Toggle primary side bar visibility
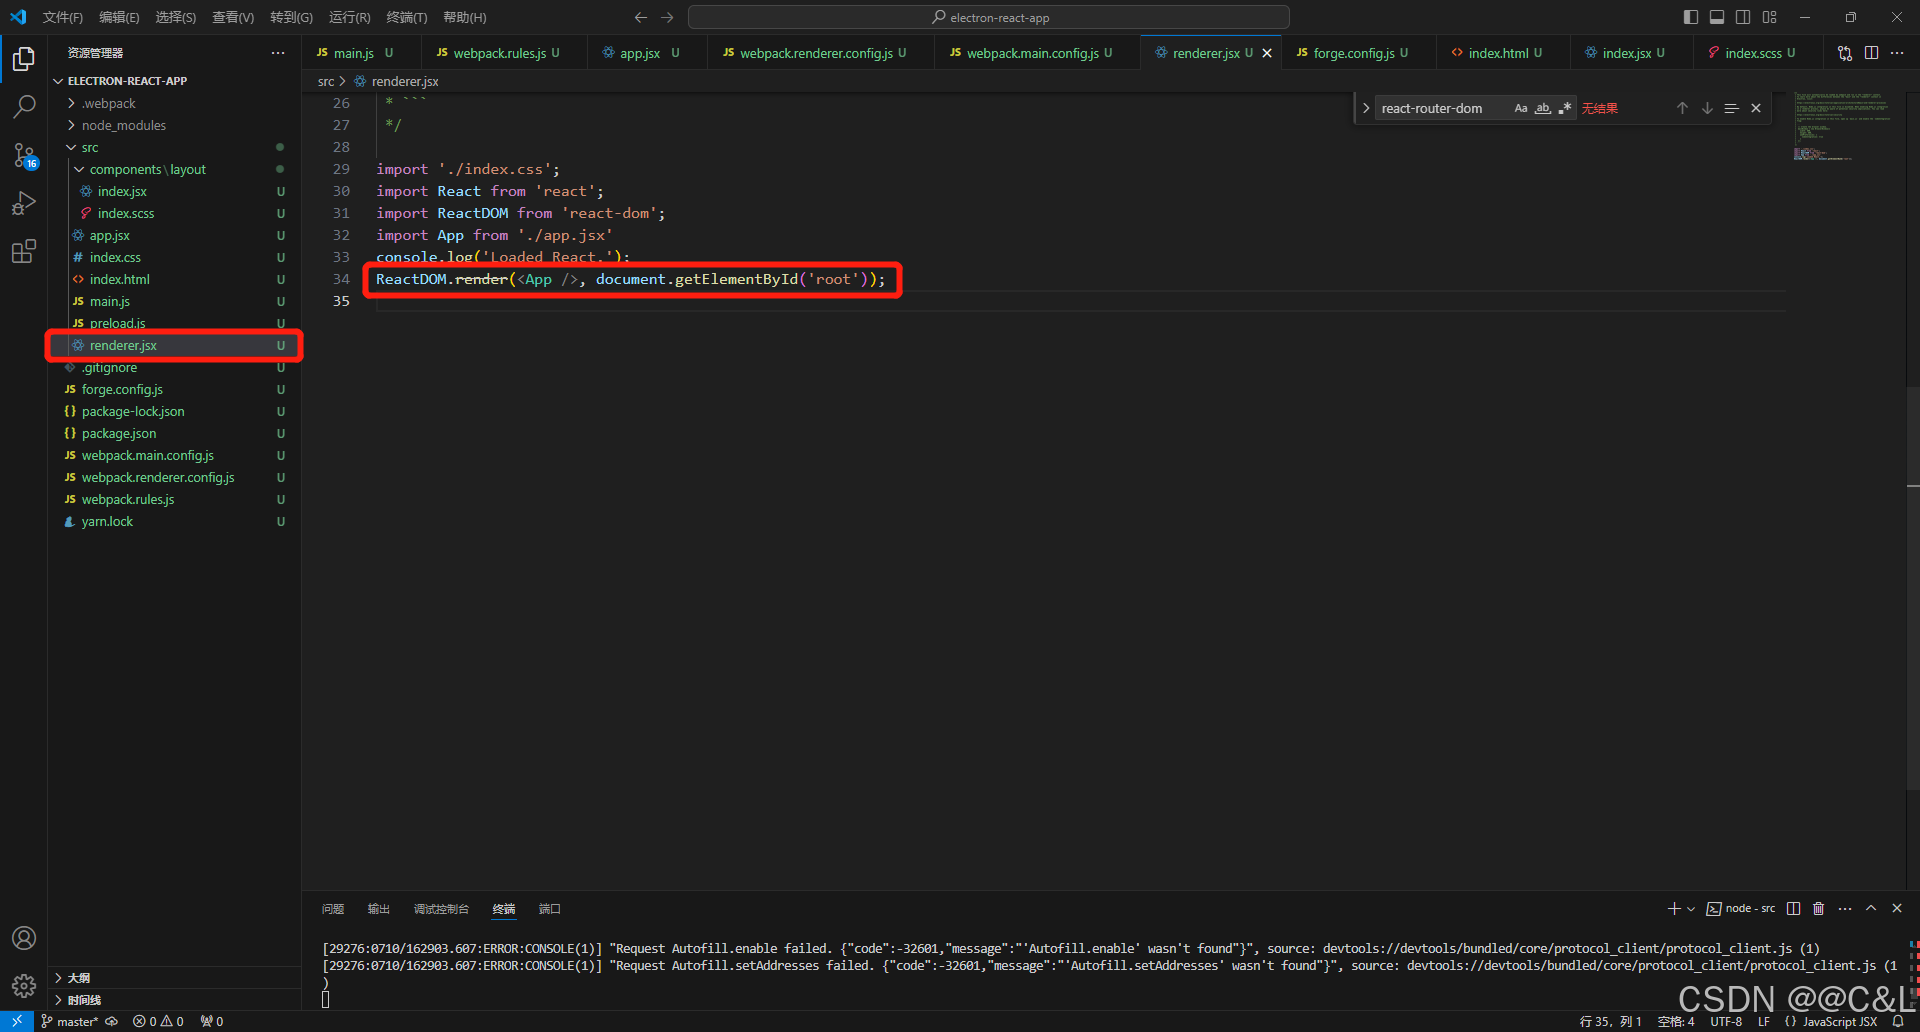The width and height of the screenshot is (1920, 1032). 1691,17
